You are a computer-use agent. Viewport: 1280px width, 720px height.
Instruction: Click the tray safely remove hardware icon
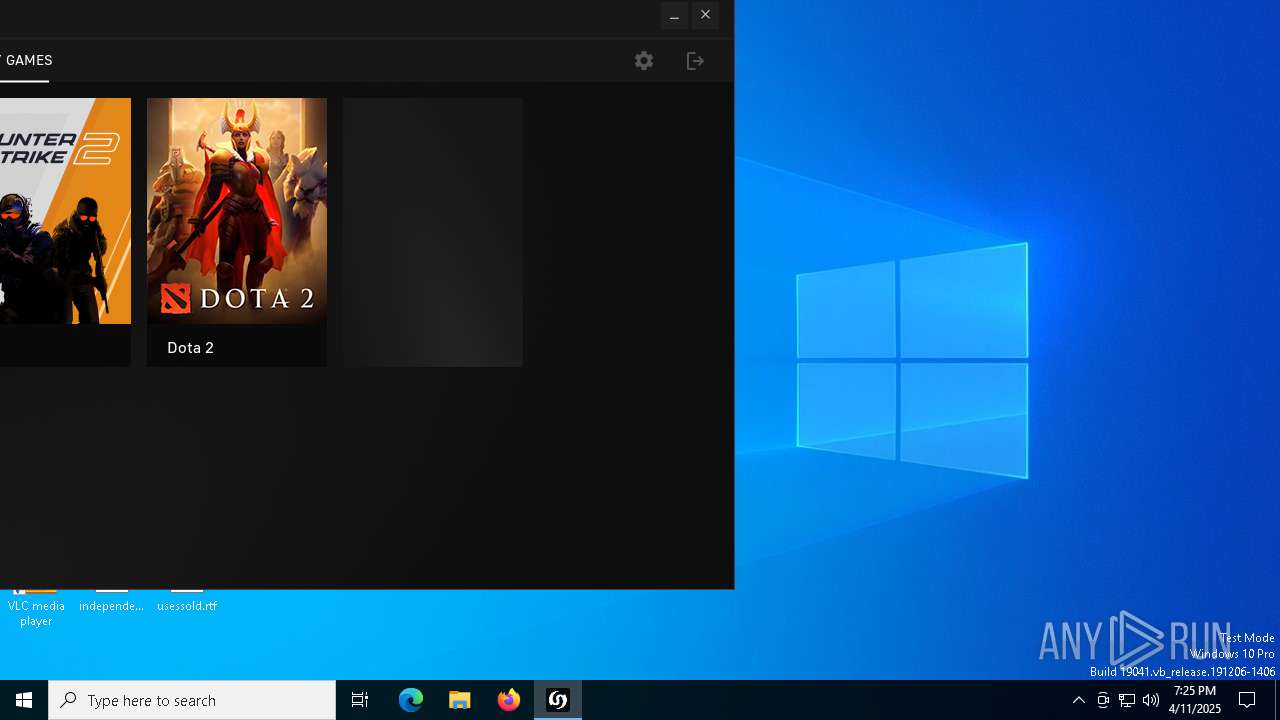(1103, 700)
